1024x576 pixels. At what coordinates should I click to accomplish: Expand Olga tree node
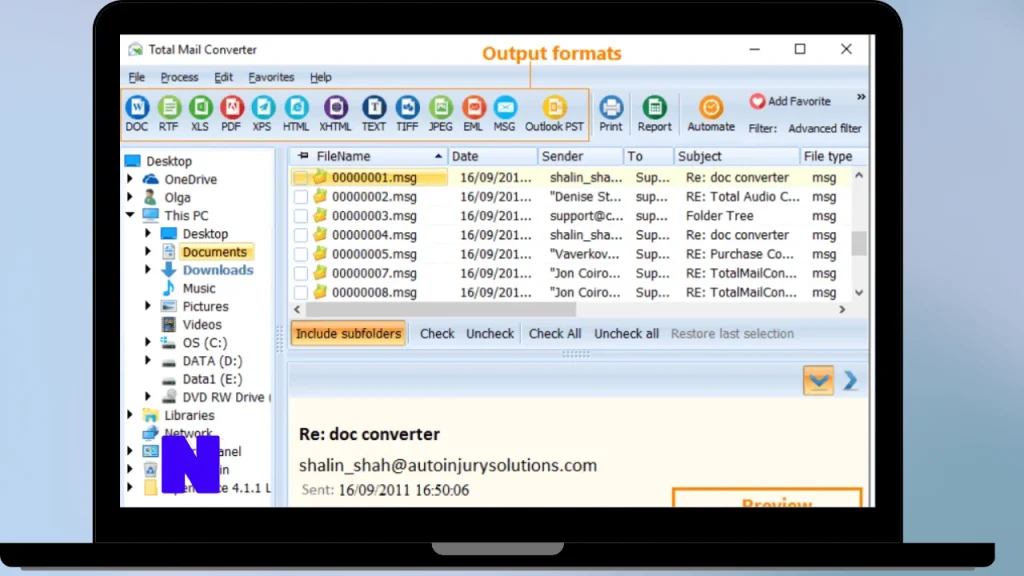(129, 197)
